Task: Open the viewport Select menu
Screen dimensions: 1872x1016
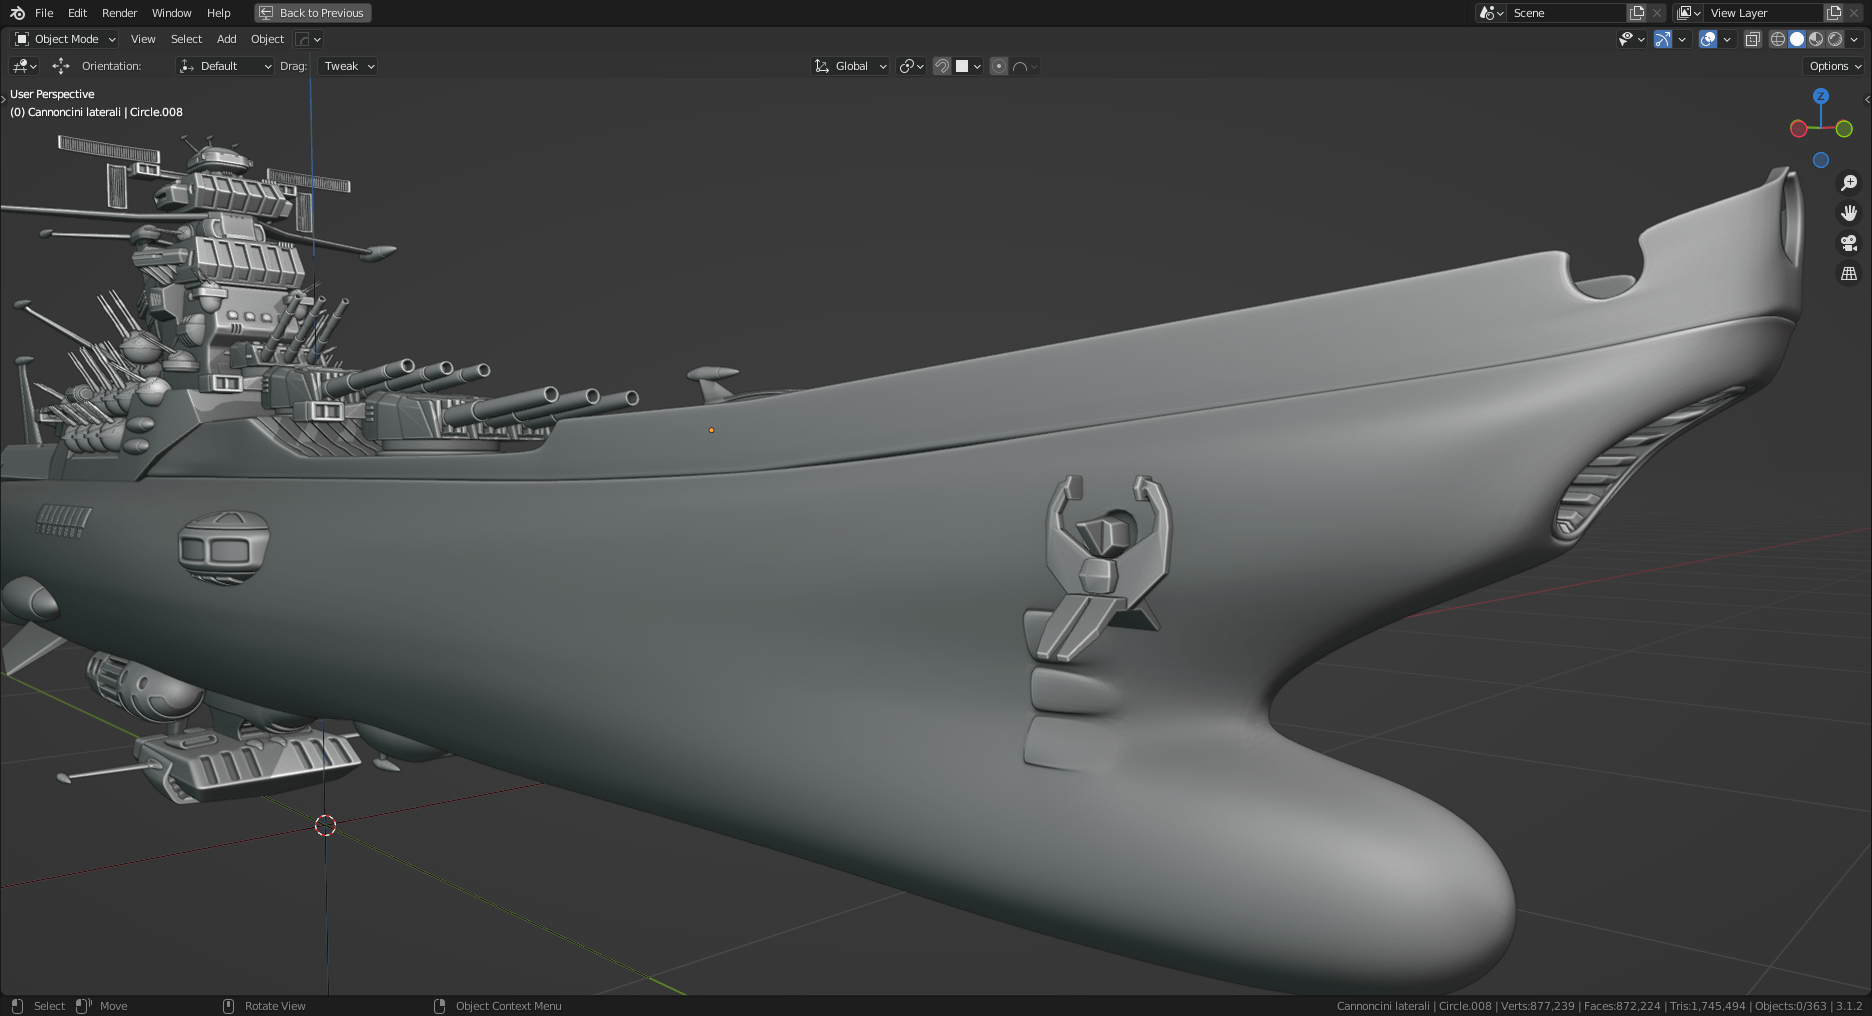Action: (186, 39)
